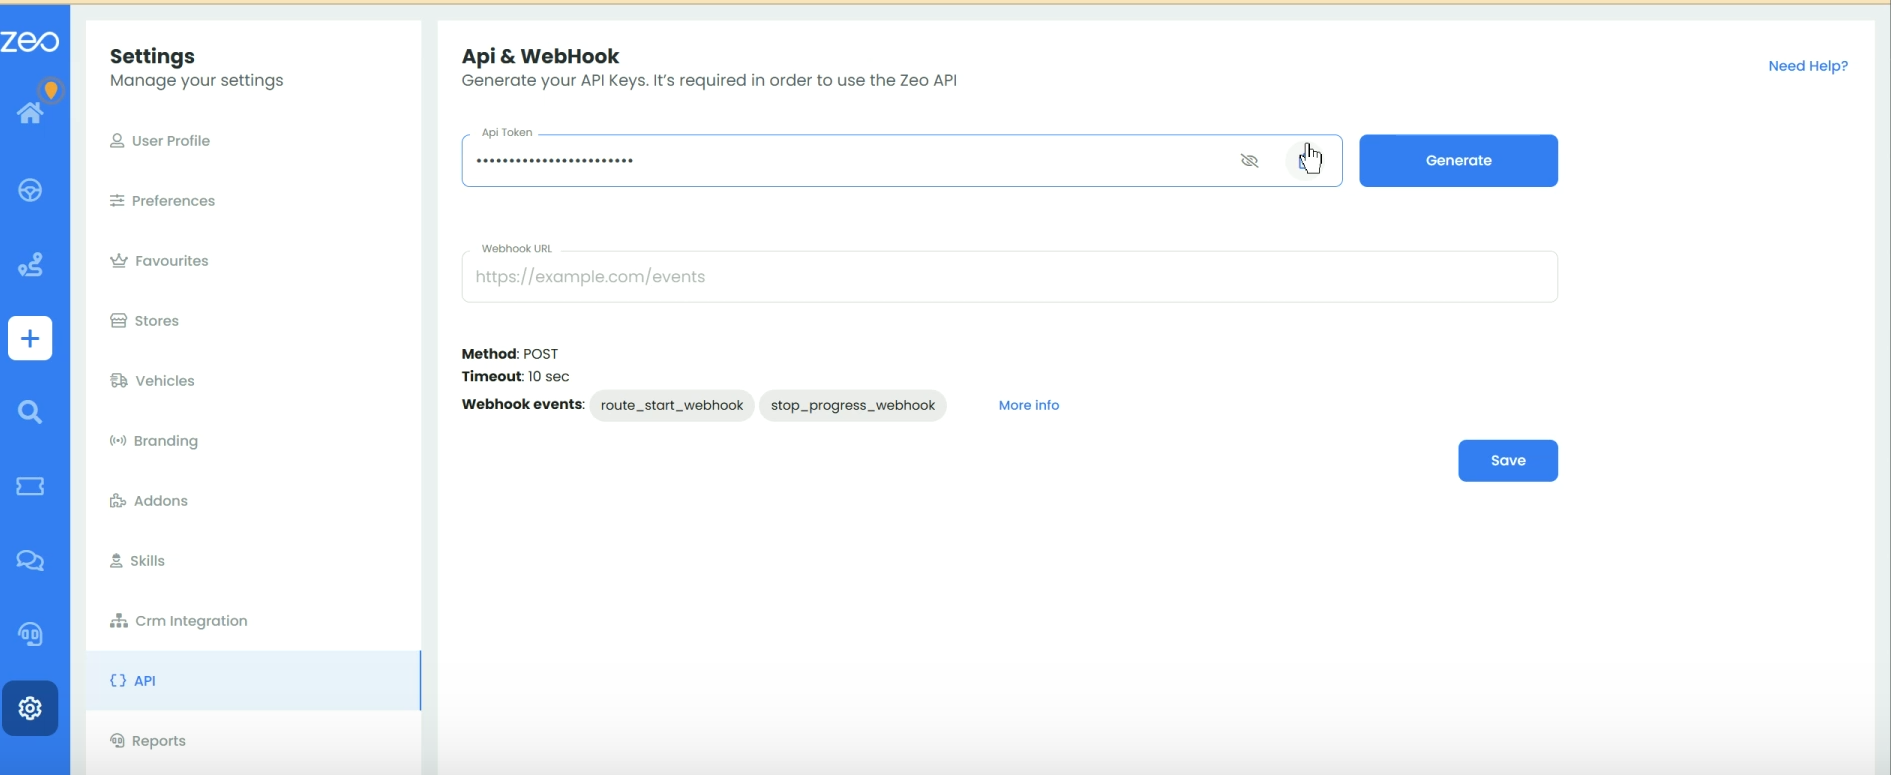This screenshot has width=1891, height=775.
Task: Open Vehicles settings
Action: click(x=253, y=381)
